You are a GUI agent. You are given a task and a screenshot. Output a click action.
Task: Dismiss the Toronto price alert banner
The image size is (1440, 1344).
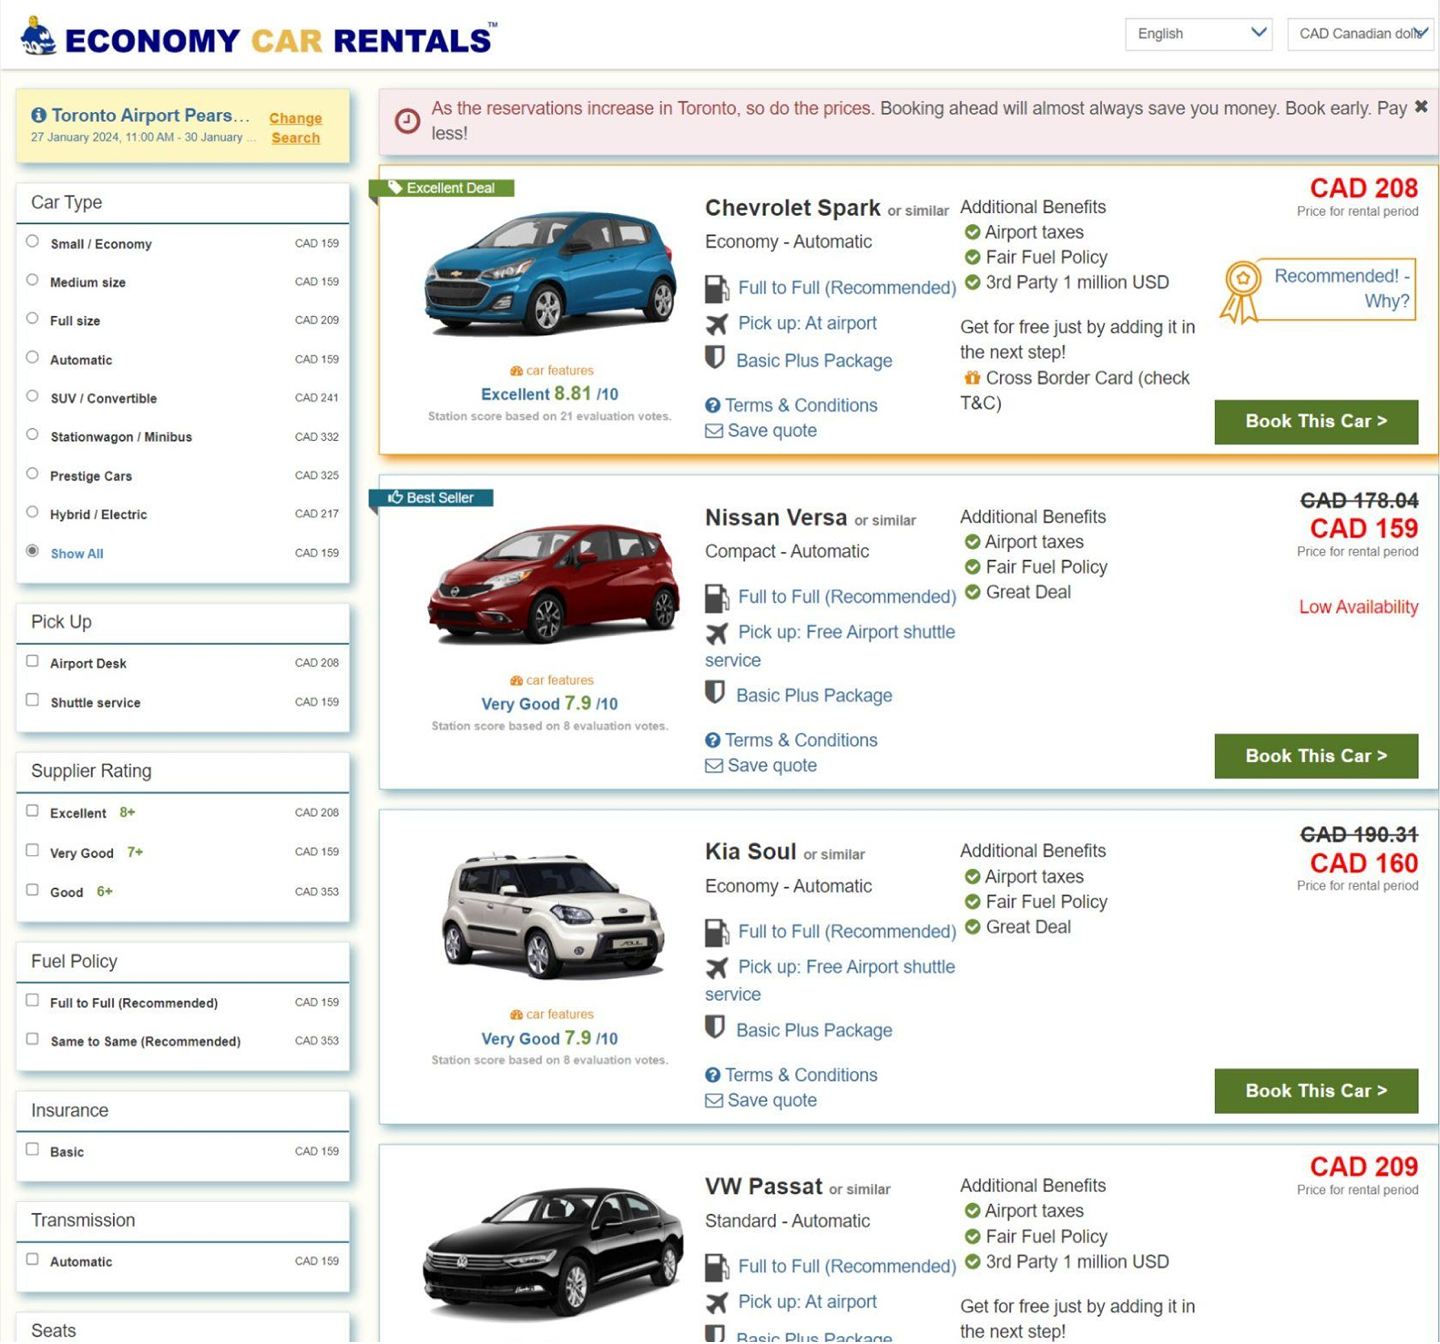click(1421, 107)
